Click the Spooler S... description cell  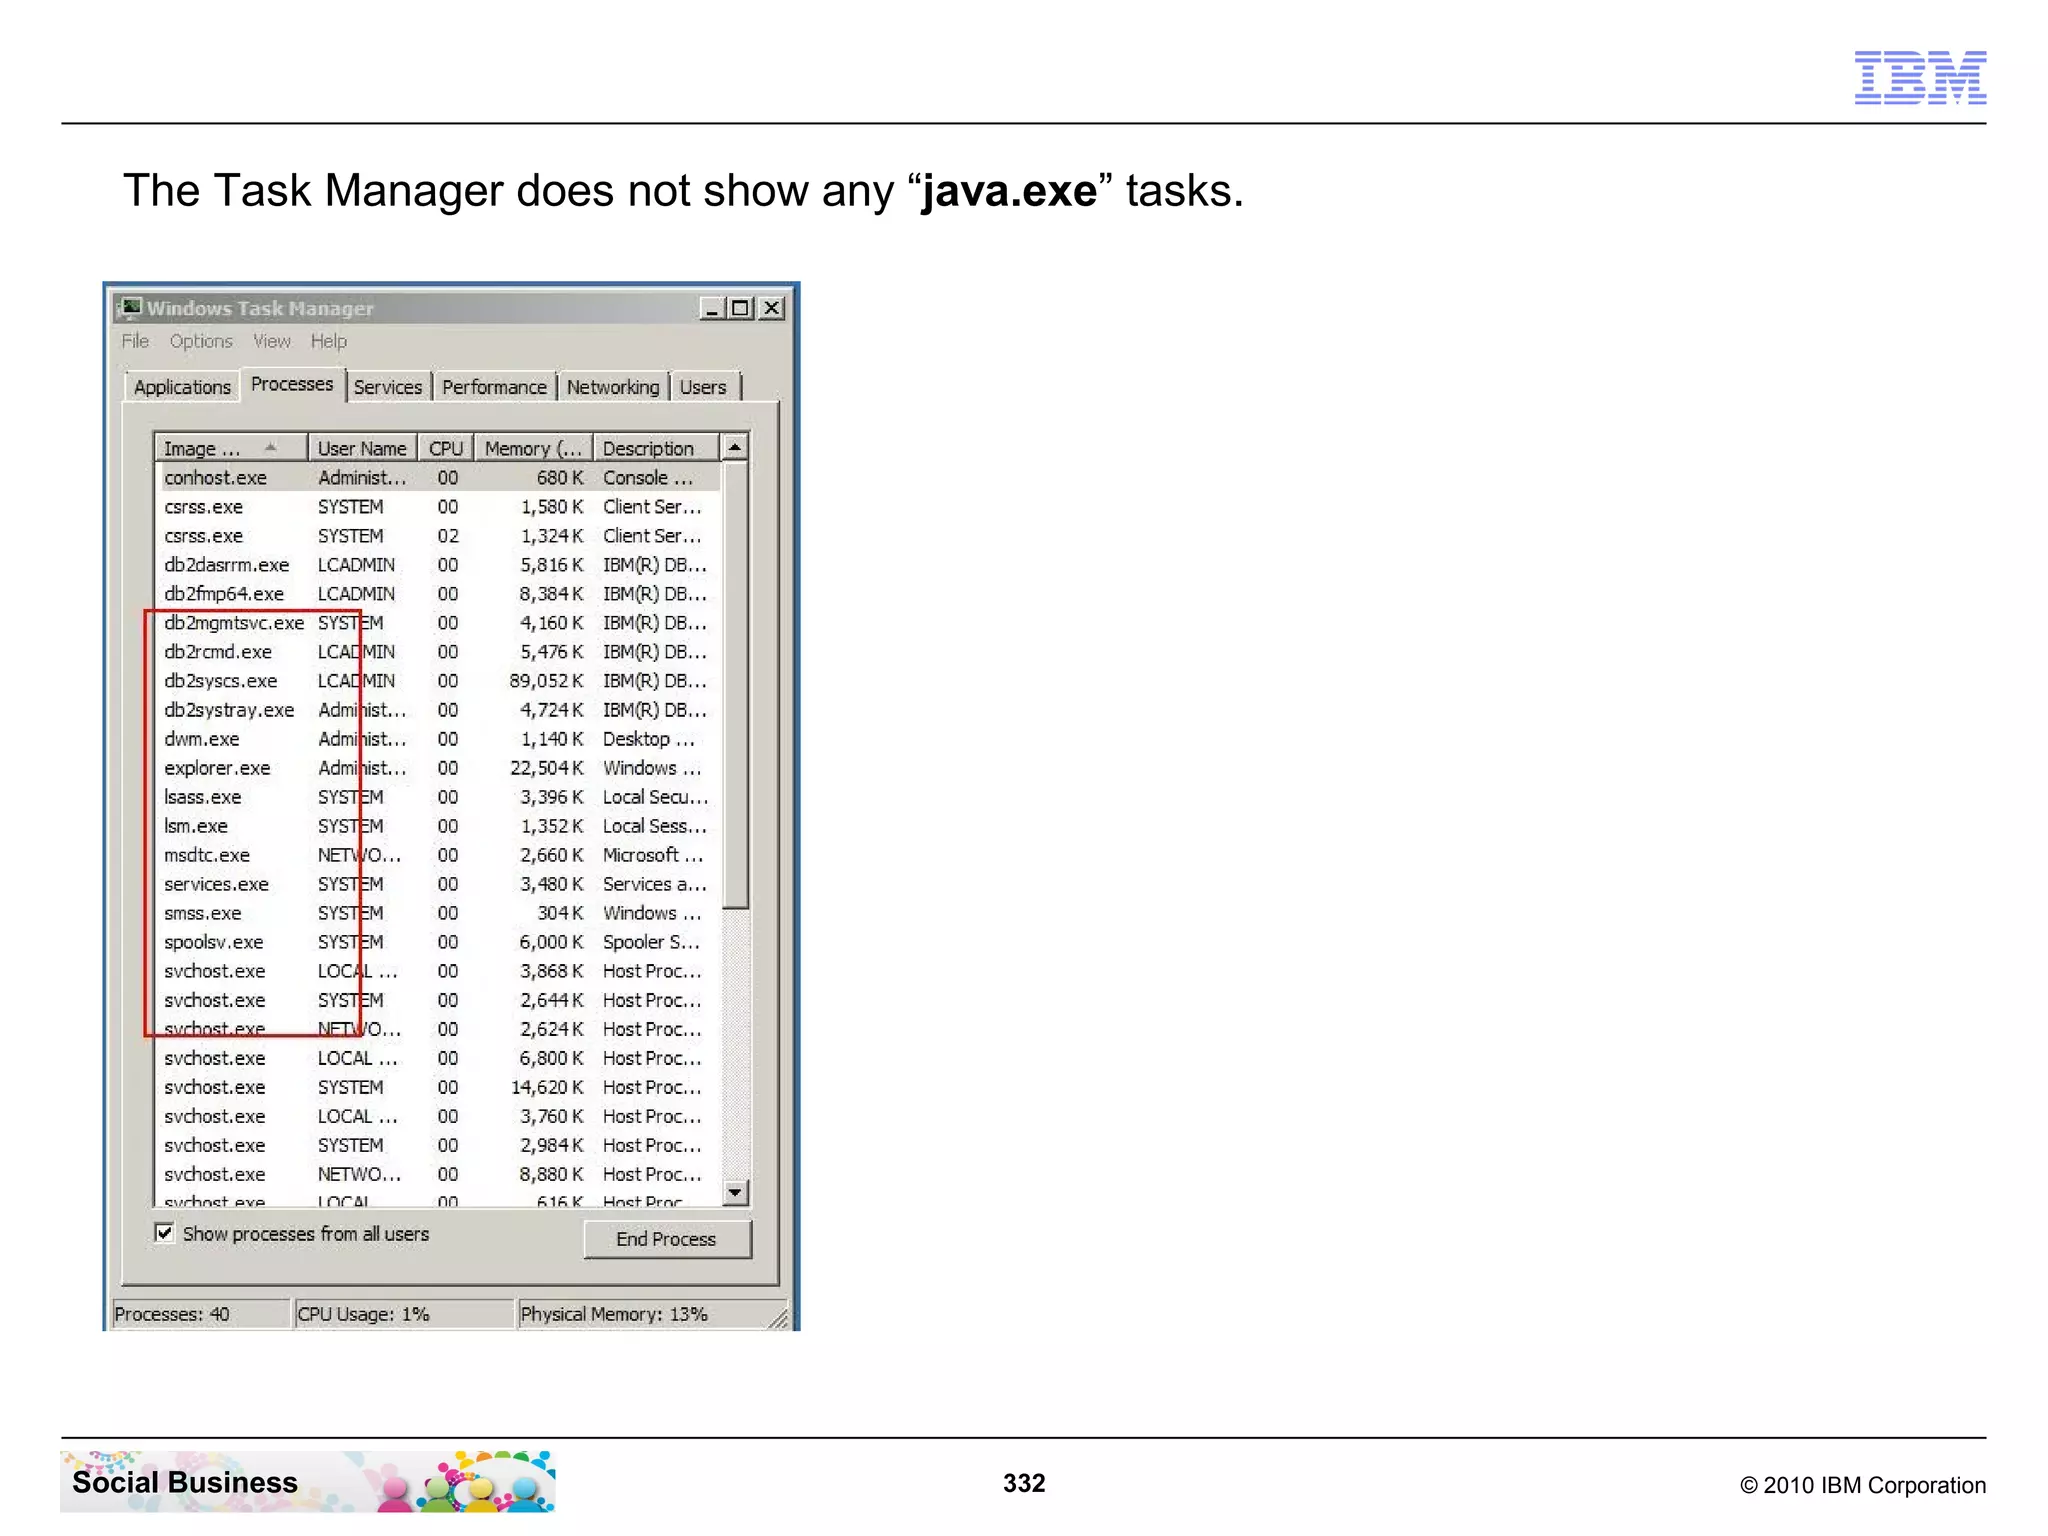[x=651, y=942]
